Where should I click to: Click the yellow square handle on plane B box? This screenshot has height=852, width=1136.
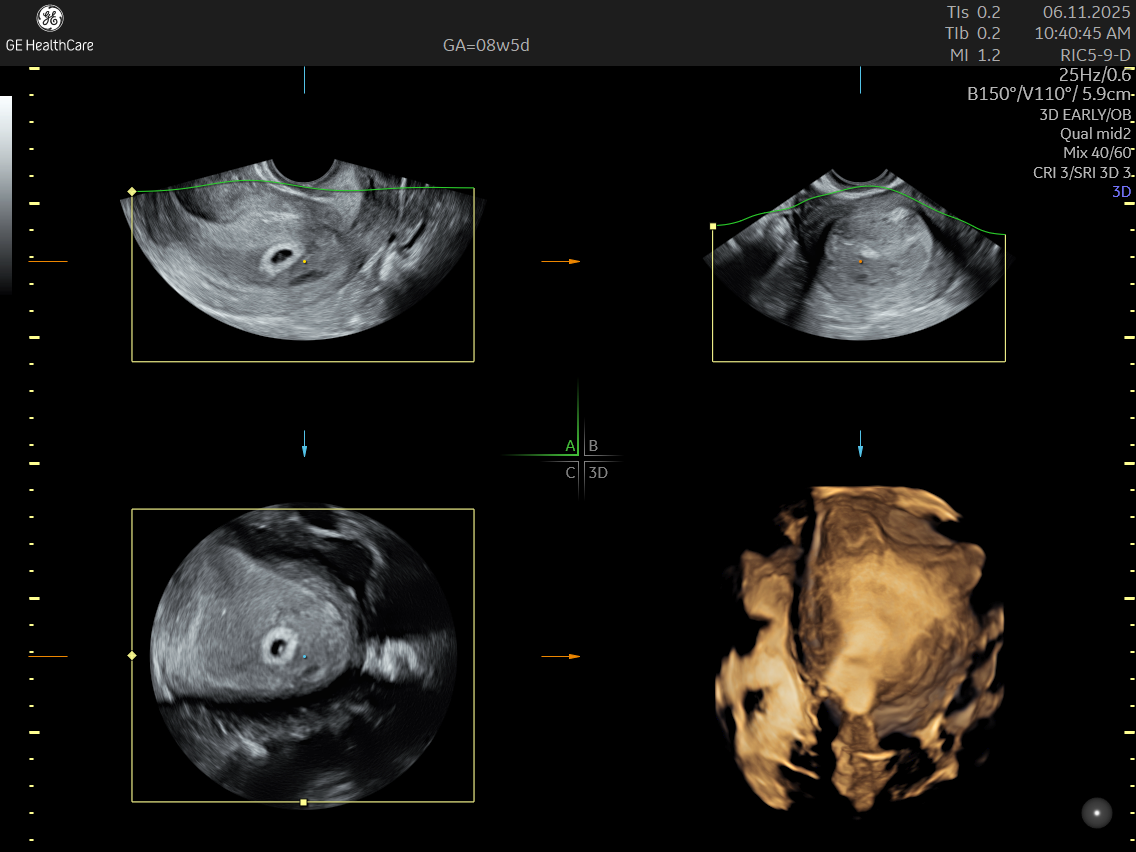tap(713, 227)
